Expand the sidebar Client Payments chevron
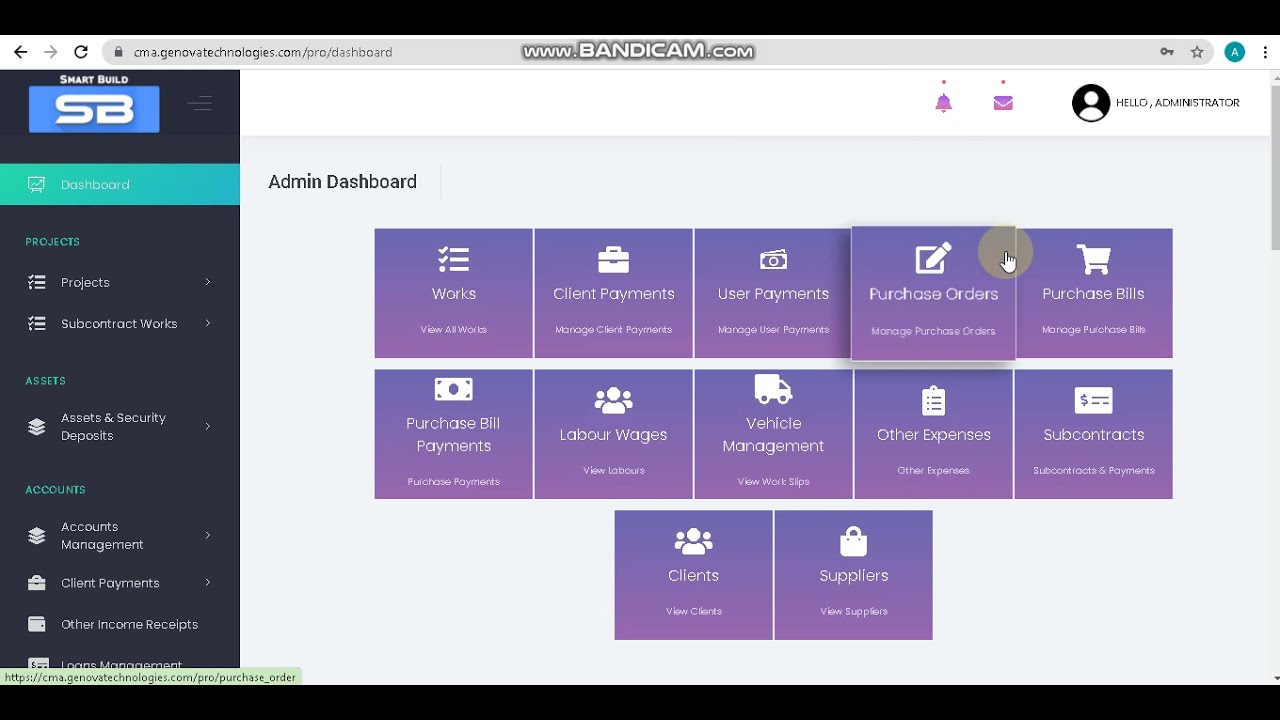Image resolution: width=1280 pixels, height=720 pixels. point(208,583)
